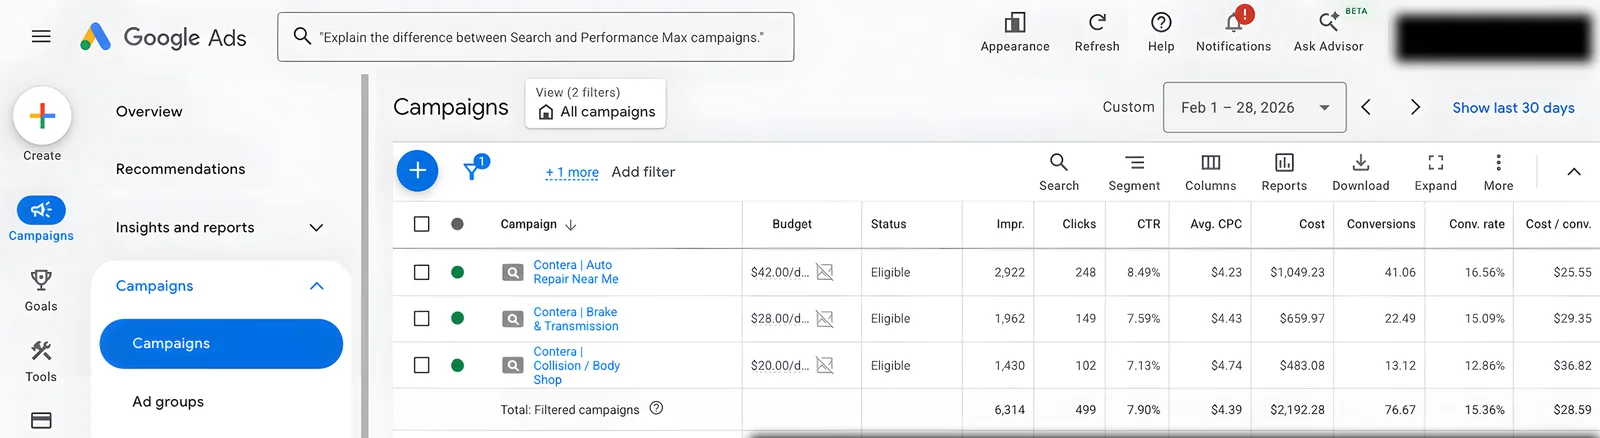Screen dimensions: 1600x438
Task: Open help for Total: Filtered campaigns
Action: [x=656, y=408]
